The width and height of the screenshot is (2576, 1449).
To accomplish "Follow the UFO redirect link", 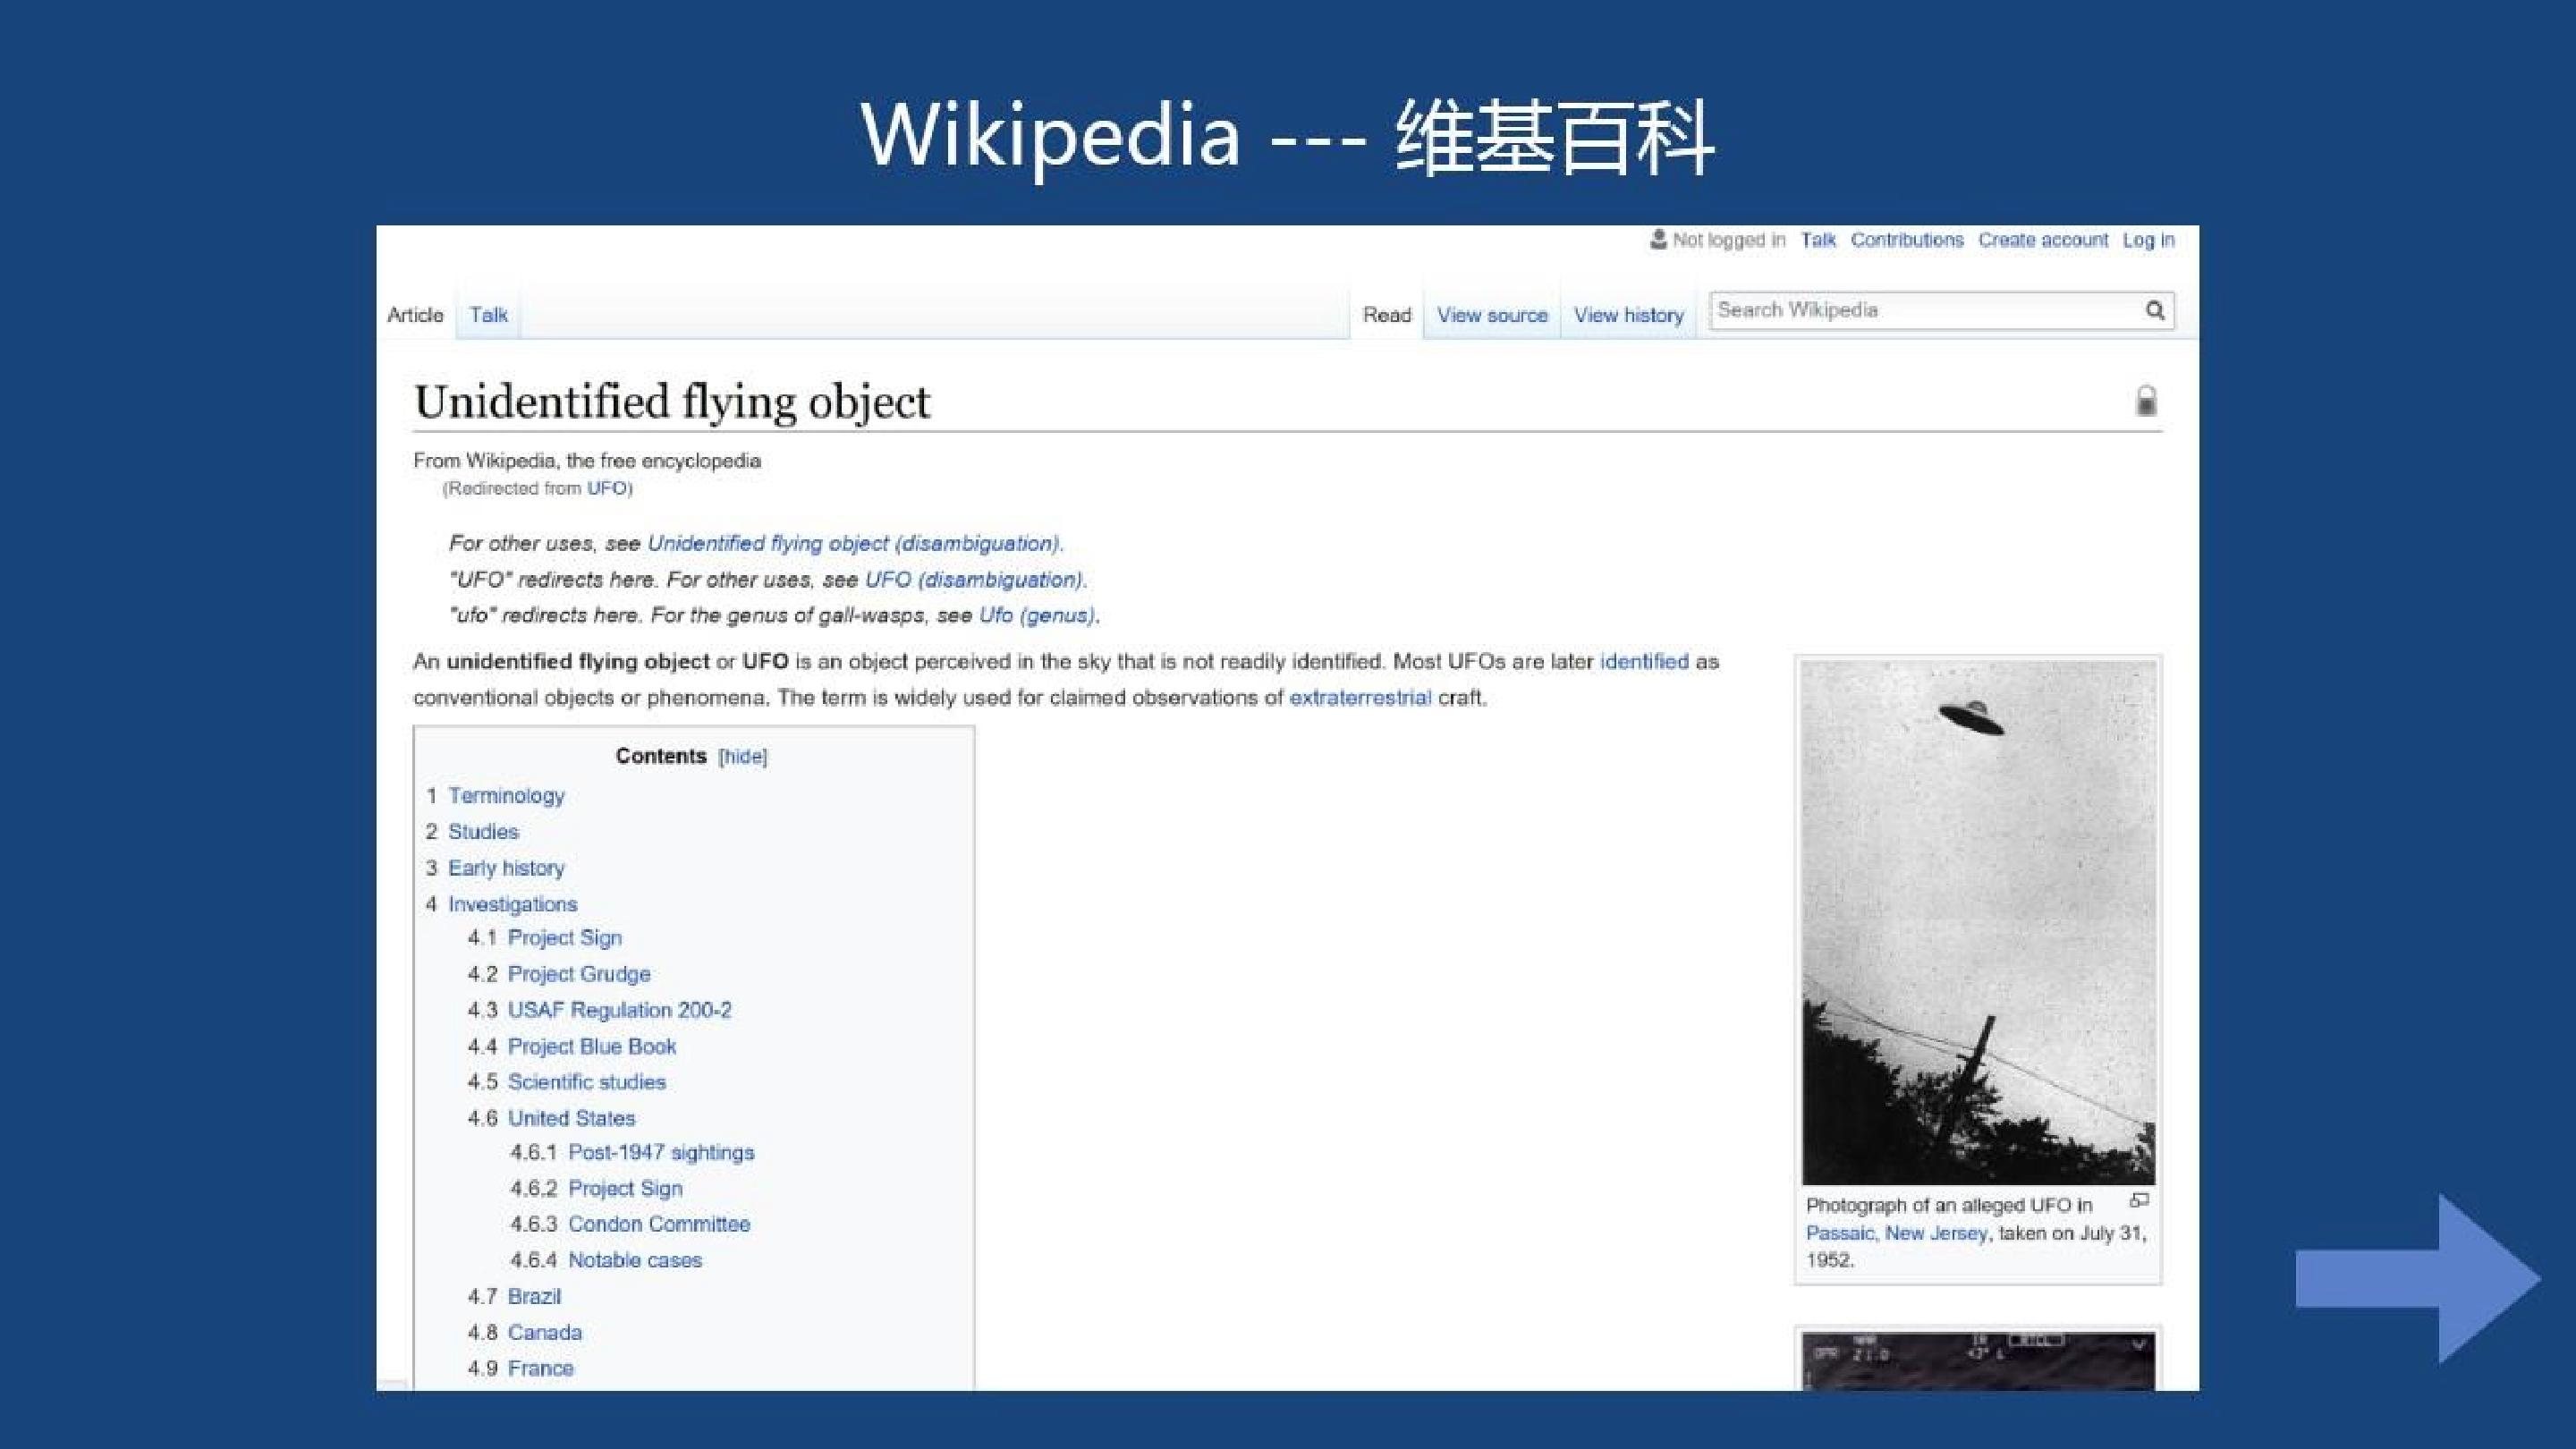I will pos(606,488).
